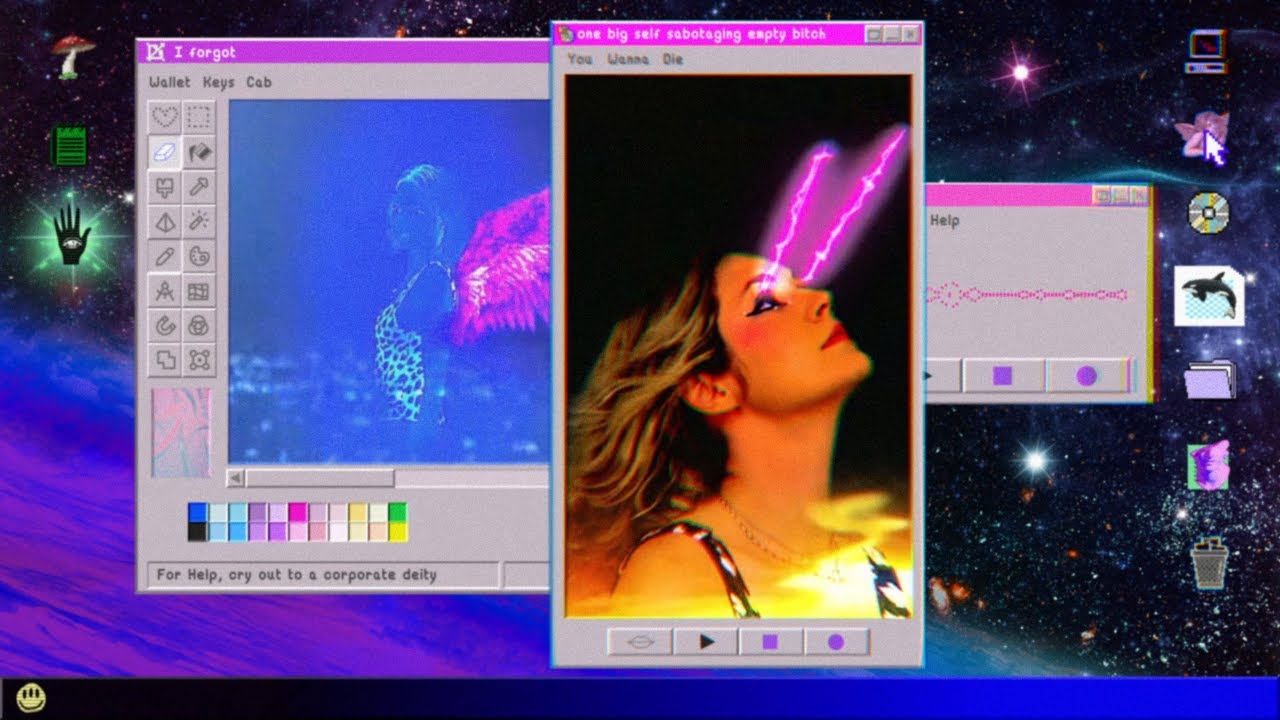
Task: Click the pink marbled pattern preview
Action: (x=181, y=432)
